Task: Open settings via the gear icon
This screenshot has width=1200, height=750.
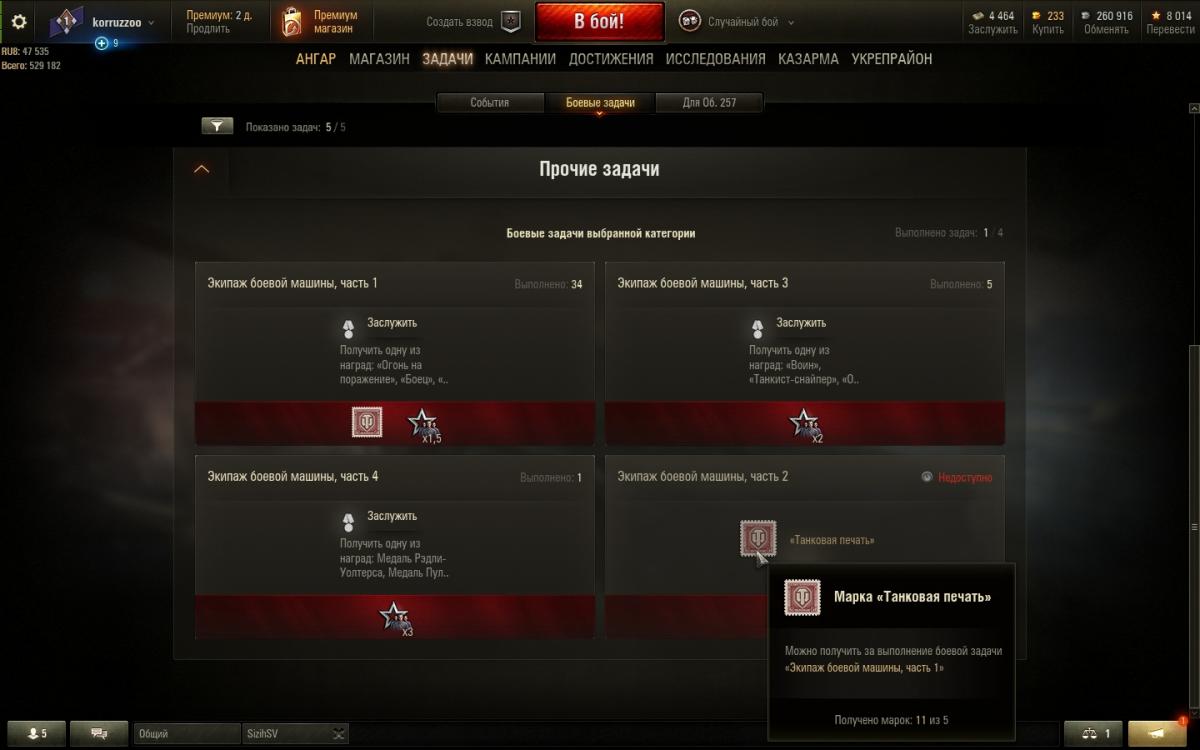Action: pyautogui.click(x=19, y=21)
